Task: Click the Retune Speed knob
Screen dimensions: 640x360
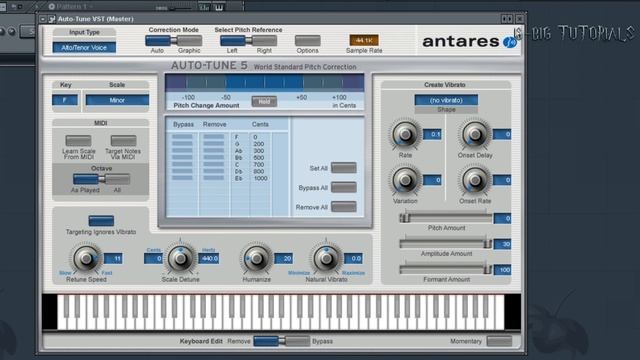Action: click(86, 258)
